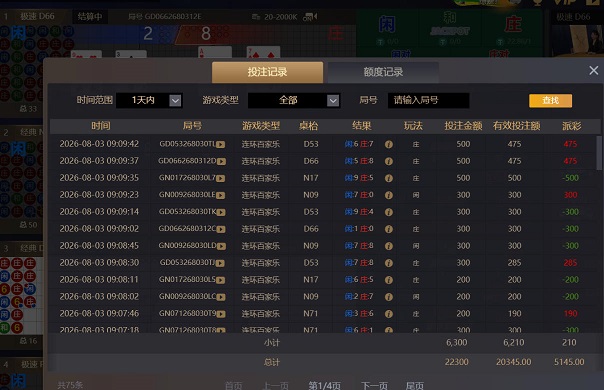Play replay for round GN009268030LC
Viewport: 604px width, 390px height.
click(221, 297)
